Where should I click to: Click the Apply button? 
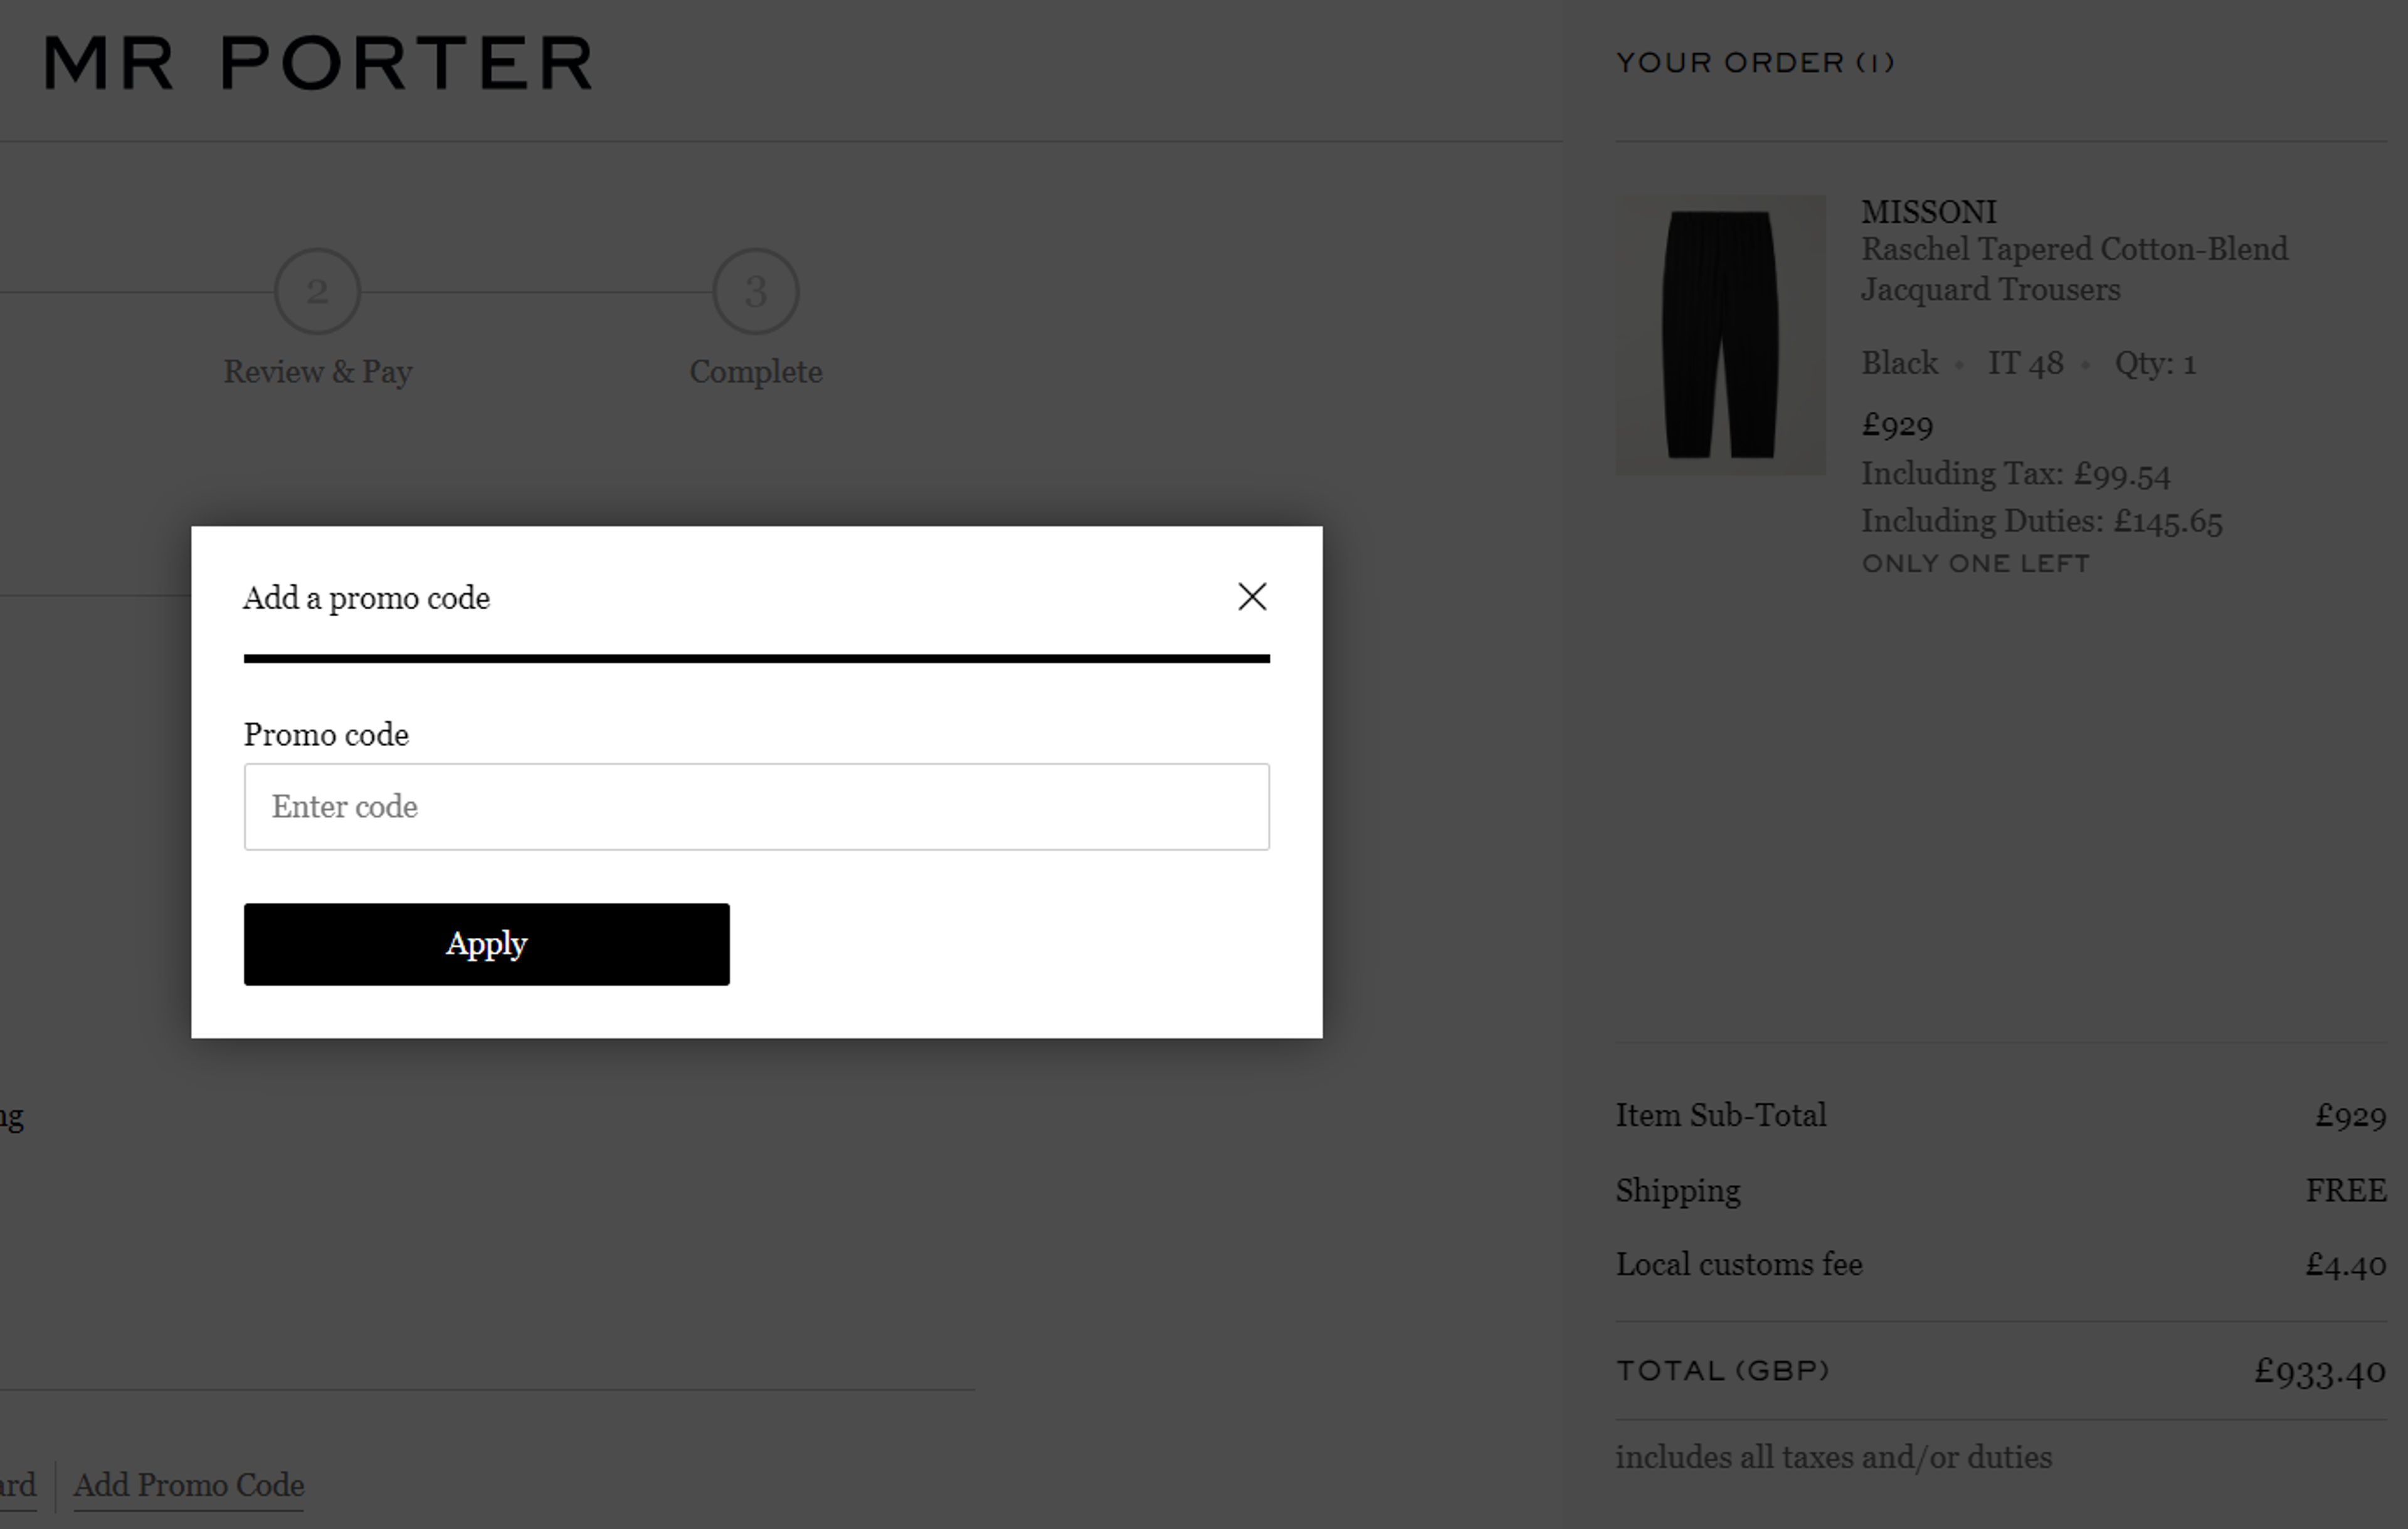coord(486,943)
